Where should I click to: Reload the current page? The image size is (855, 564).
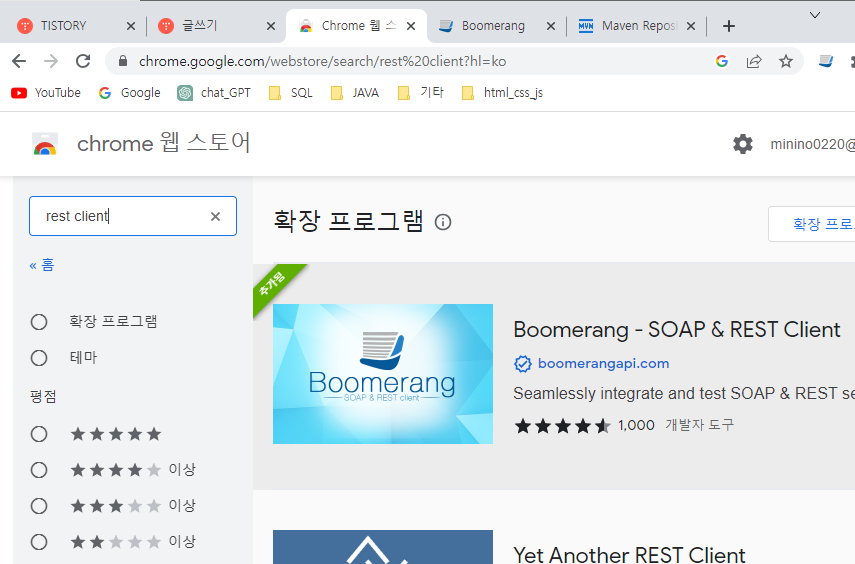(83, 61)
